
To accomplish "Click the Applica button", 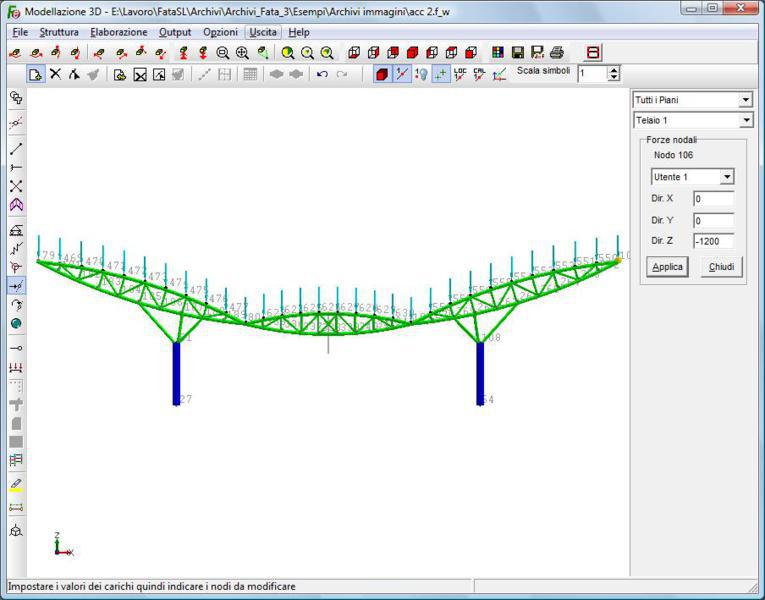I will 667,267.
